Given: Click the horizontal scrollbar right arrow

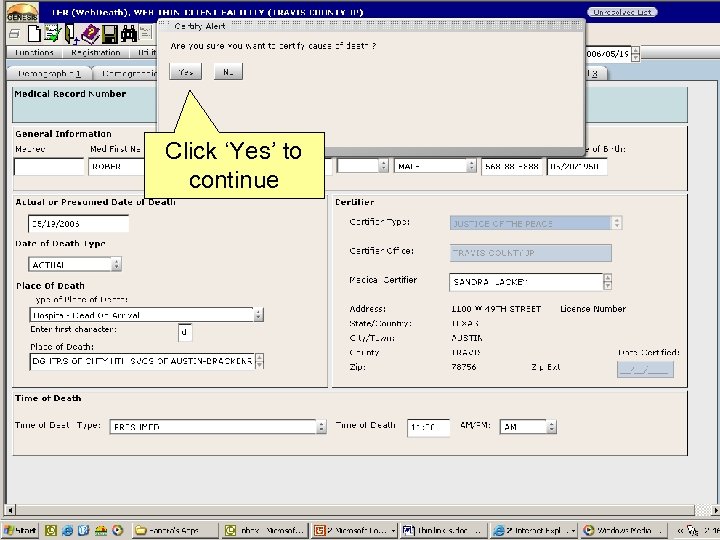Looking at the screenshot, I should coord(715,510).
